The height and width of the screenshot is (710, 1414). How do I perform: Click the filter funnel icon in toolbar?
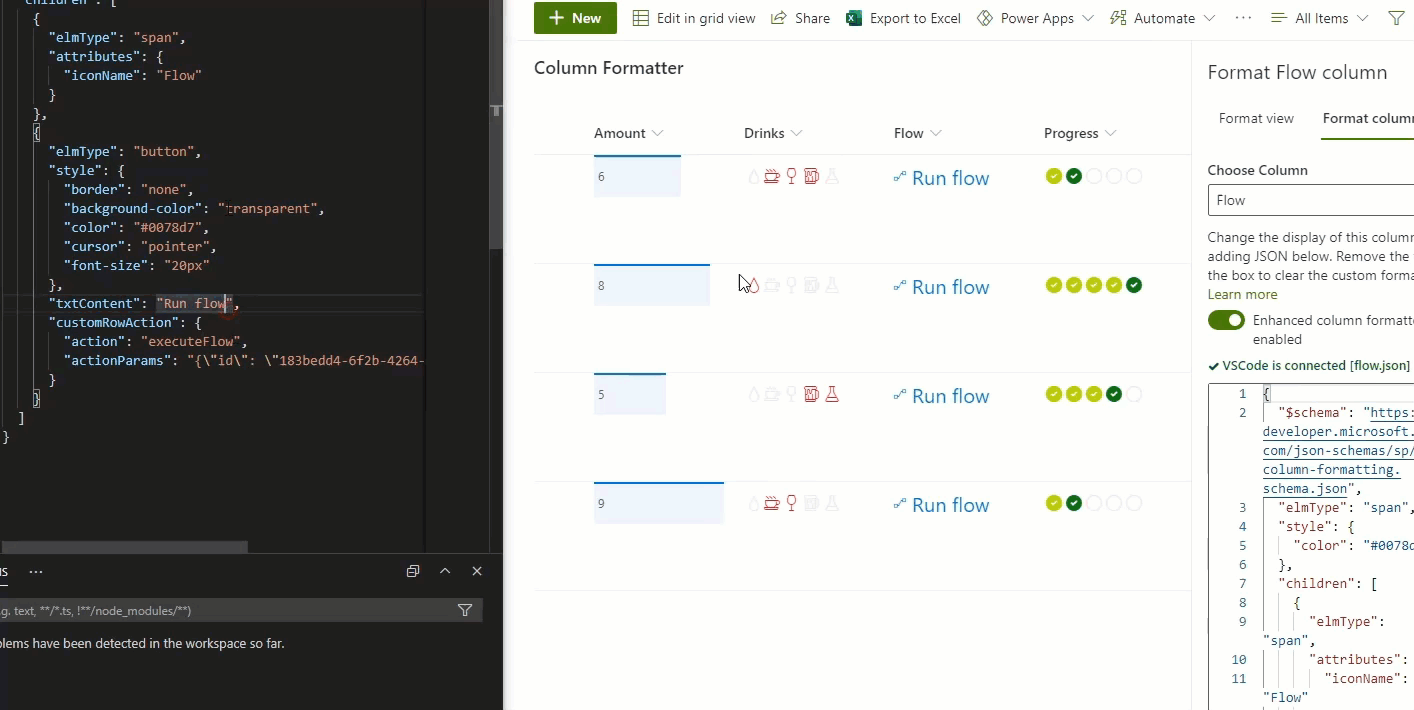click(1396, 18)
